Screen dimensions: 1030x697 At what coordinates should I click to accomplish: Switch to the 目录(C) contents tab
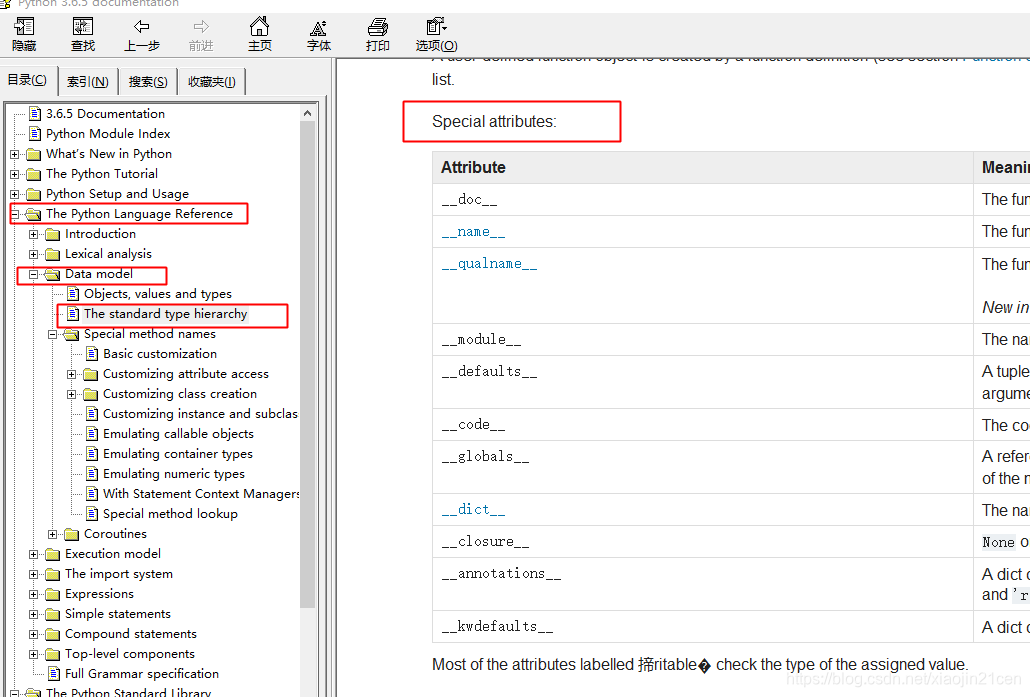pos(28,80)
